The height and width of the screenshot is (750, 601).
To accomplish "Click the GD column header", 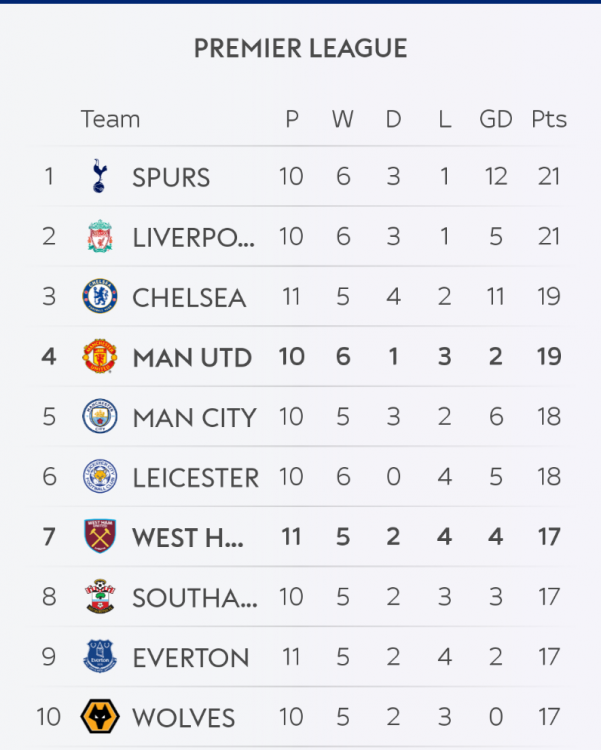I will coord(495,119).
